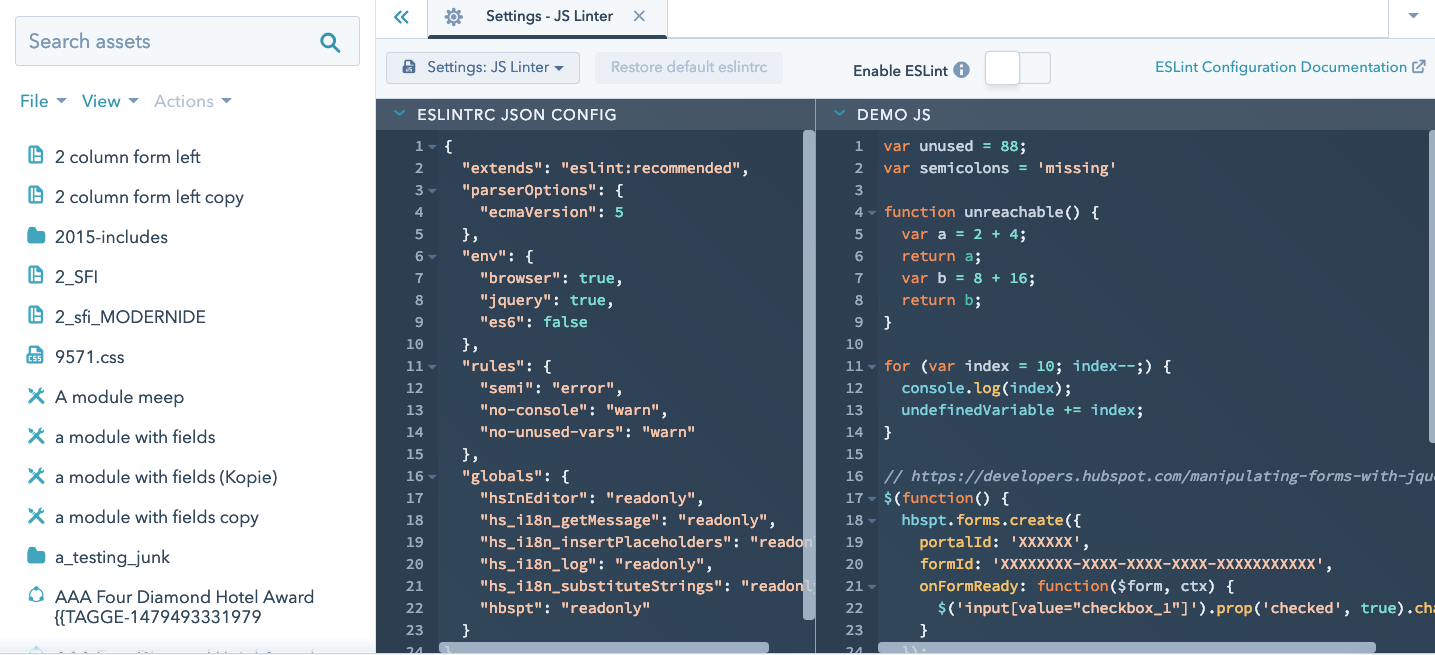The width and height of the screenshot is (1435, 655).
Task: Fold env block at config line 6
Action: [x=432, y=257]
